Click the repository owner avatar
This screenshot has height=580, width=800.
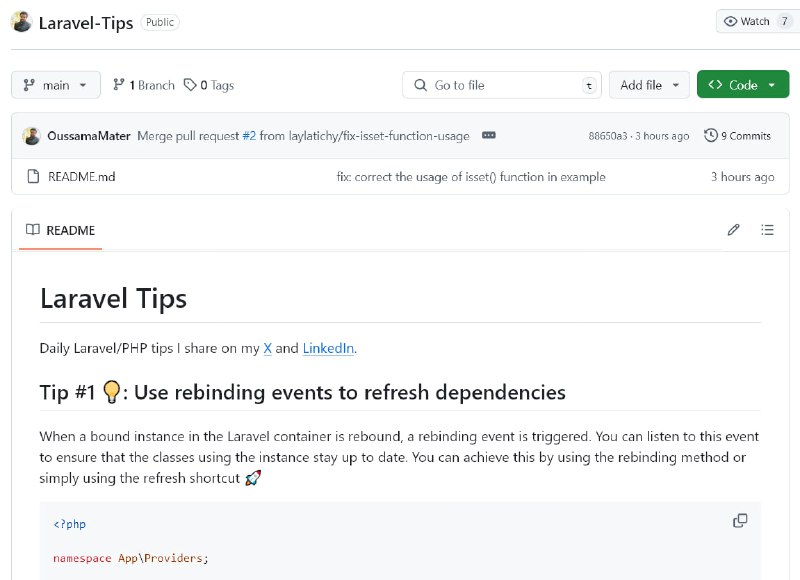tap(21, 22)
